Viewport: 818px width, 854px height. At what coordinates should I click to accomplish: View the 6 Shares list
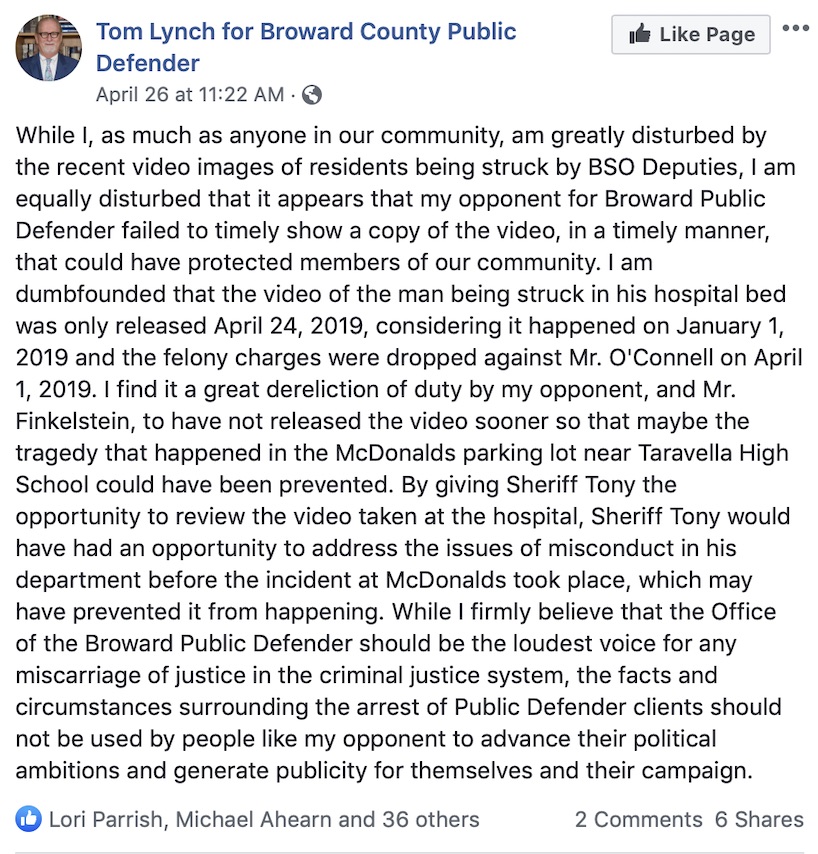[x=759, y=819]
